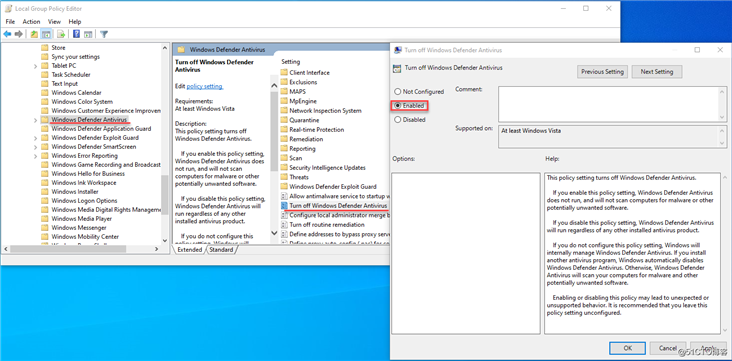The height and width of the screenshot is (361, 732).
Task: Select Windows Defender Application Guard in tree
Action: pyautogui.click(x=101, y=129)
